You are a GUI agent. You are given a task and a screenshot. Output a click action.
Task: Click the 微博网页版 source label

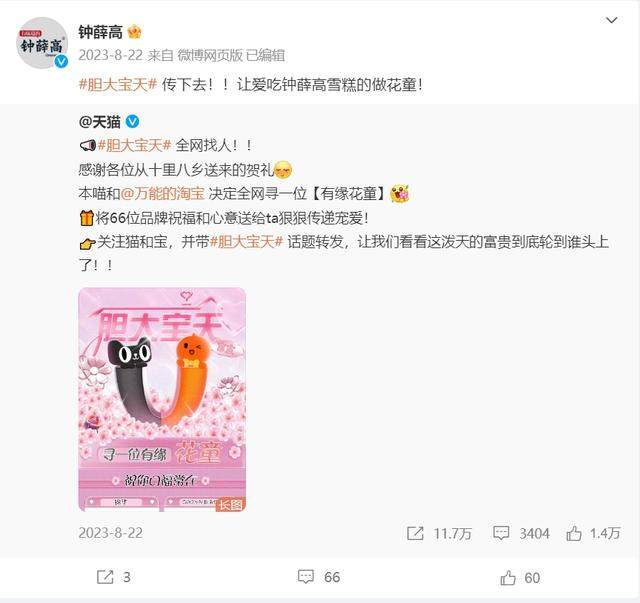[210, 55]
